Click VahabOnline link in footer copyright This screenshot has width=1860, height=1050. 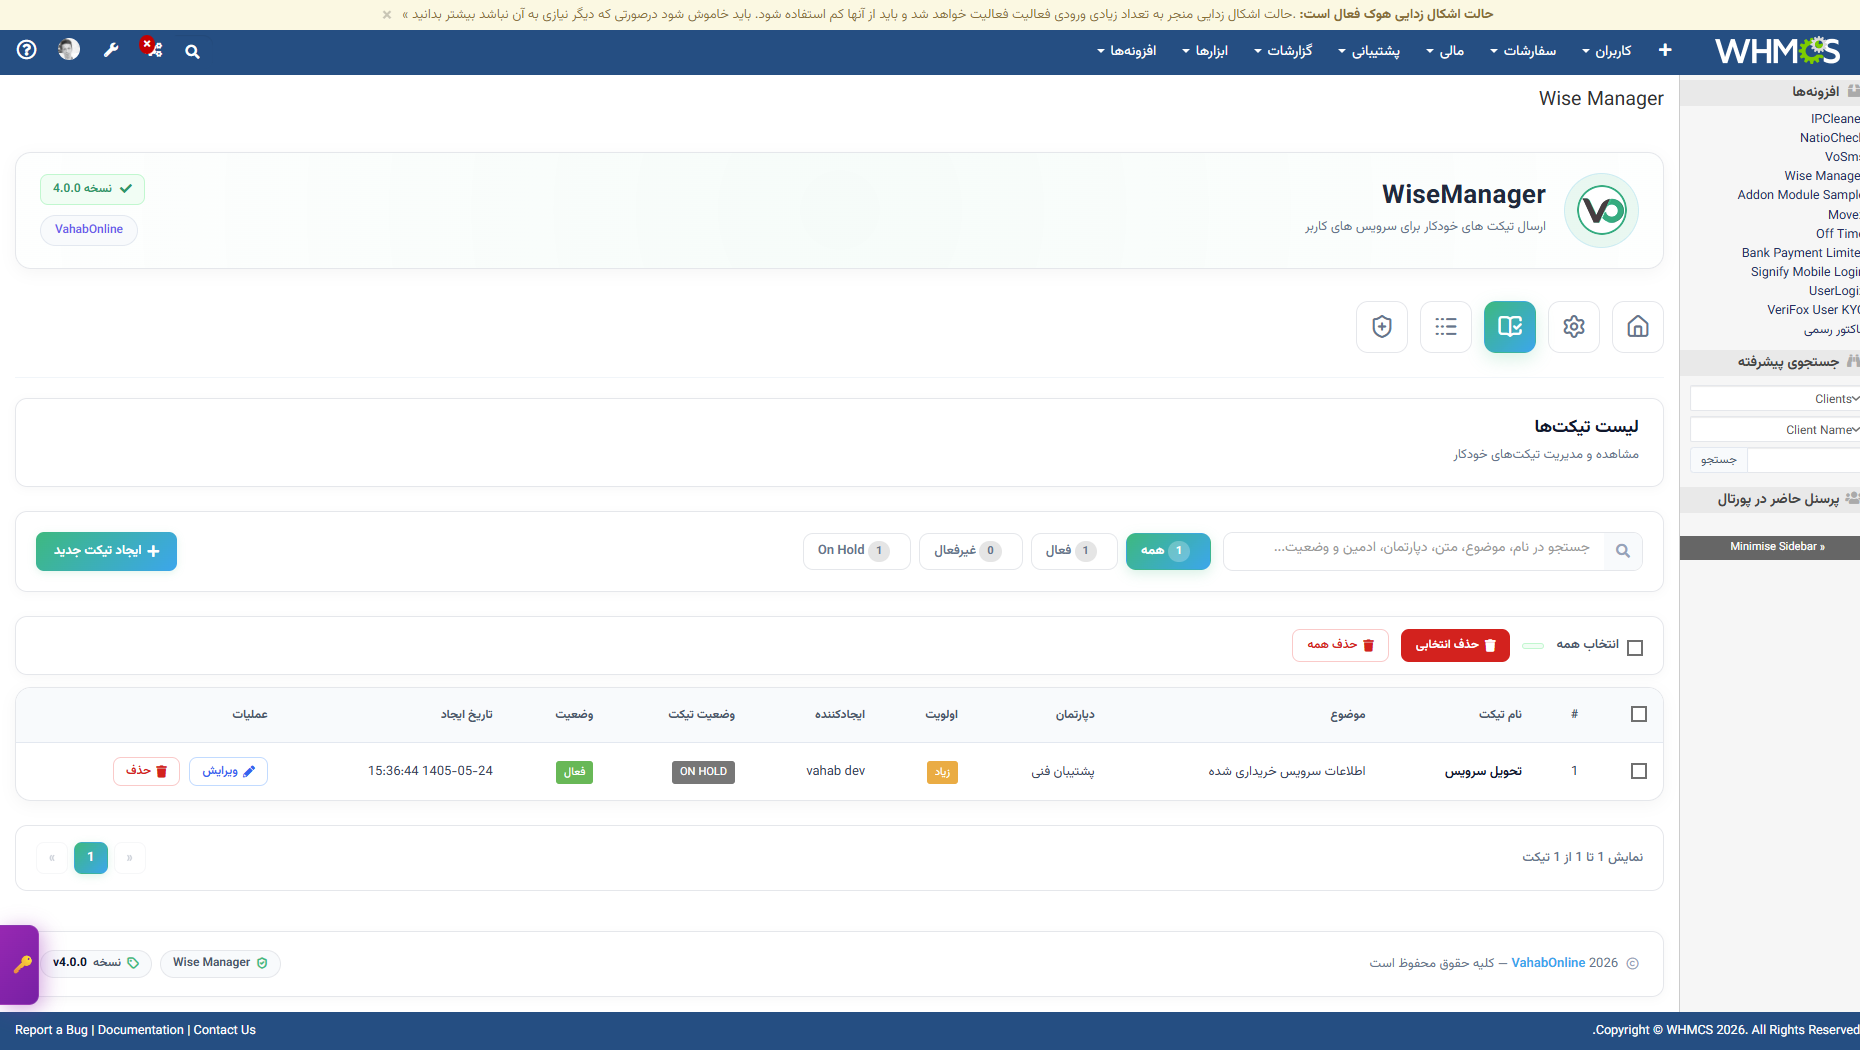[1548, 963]
